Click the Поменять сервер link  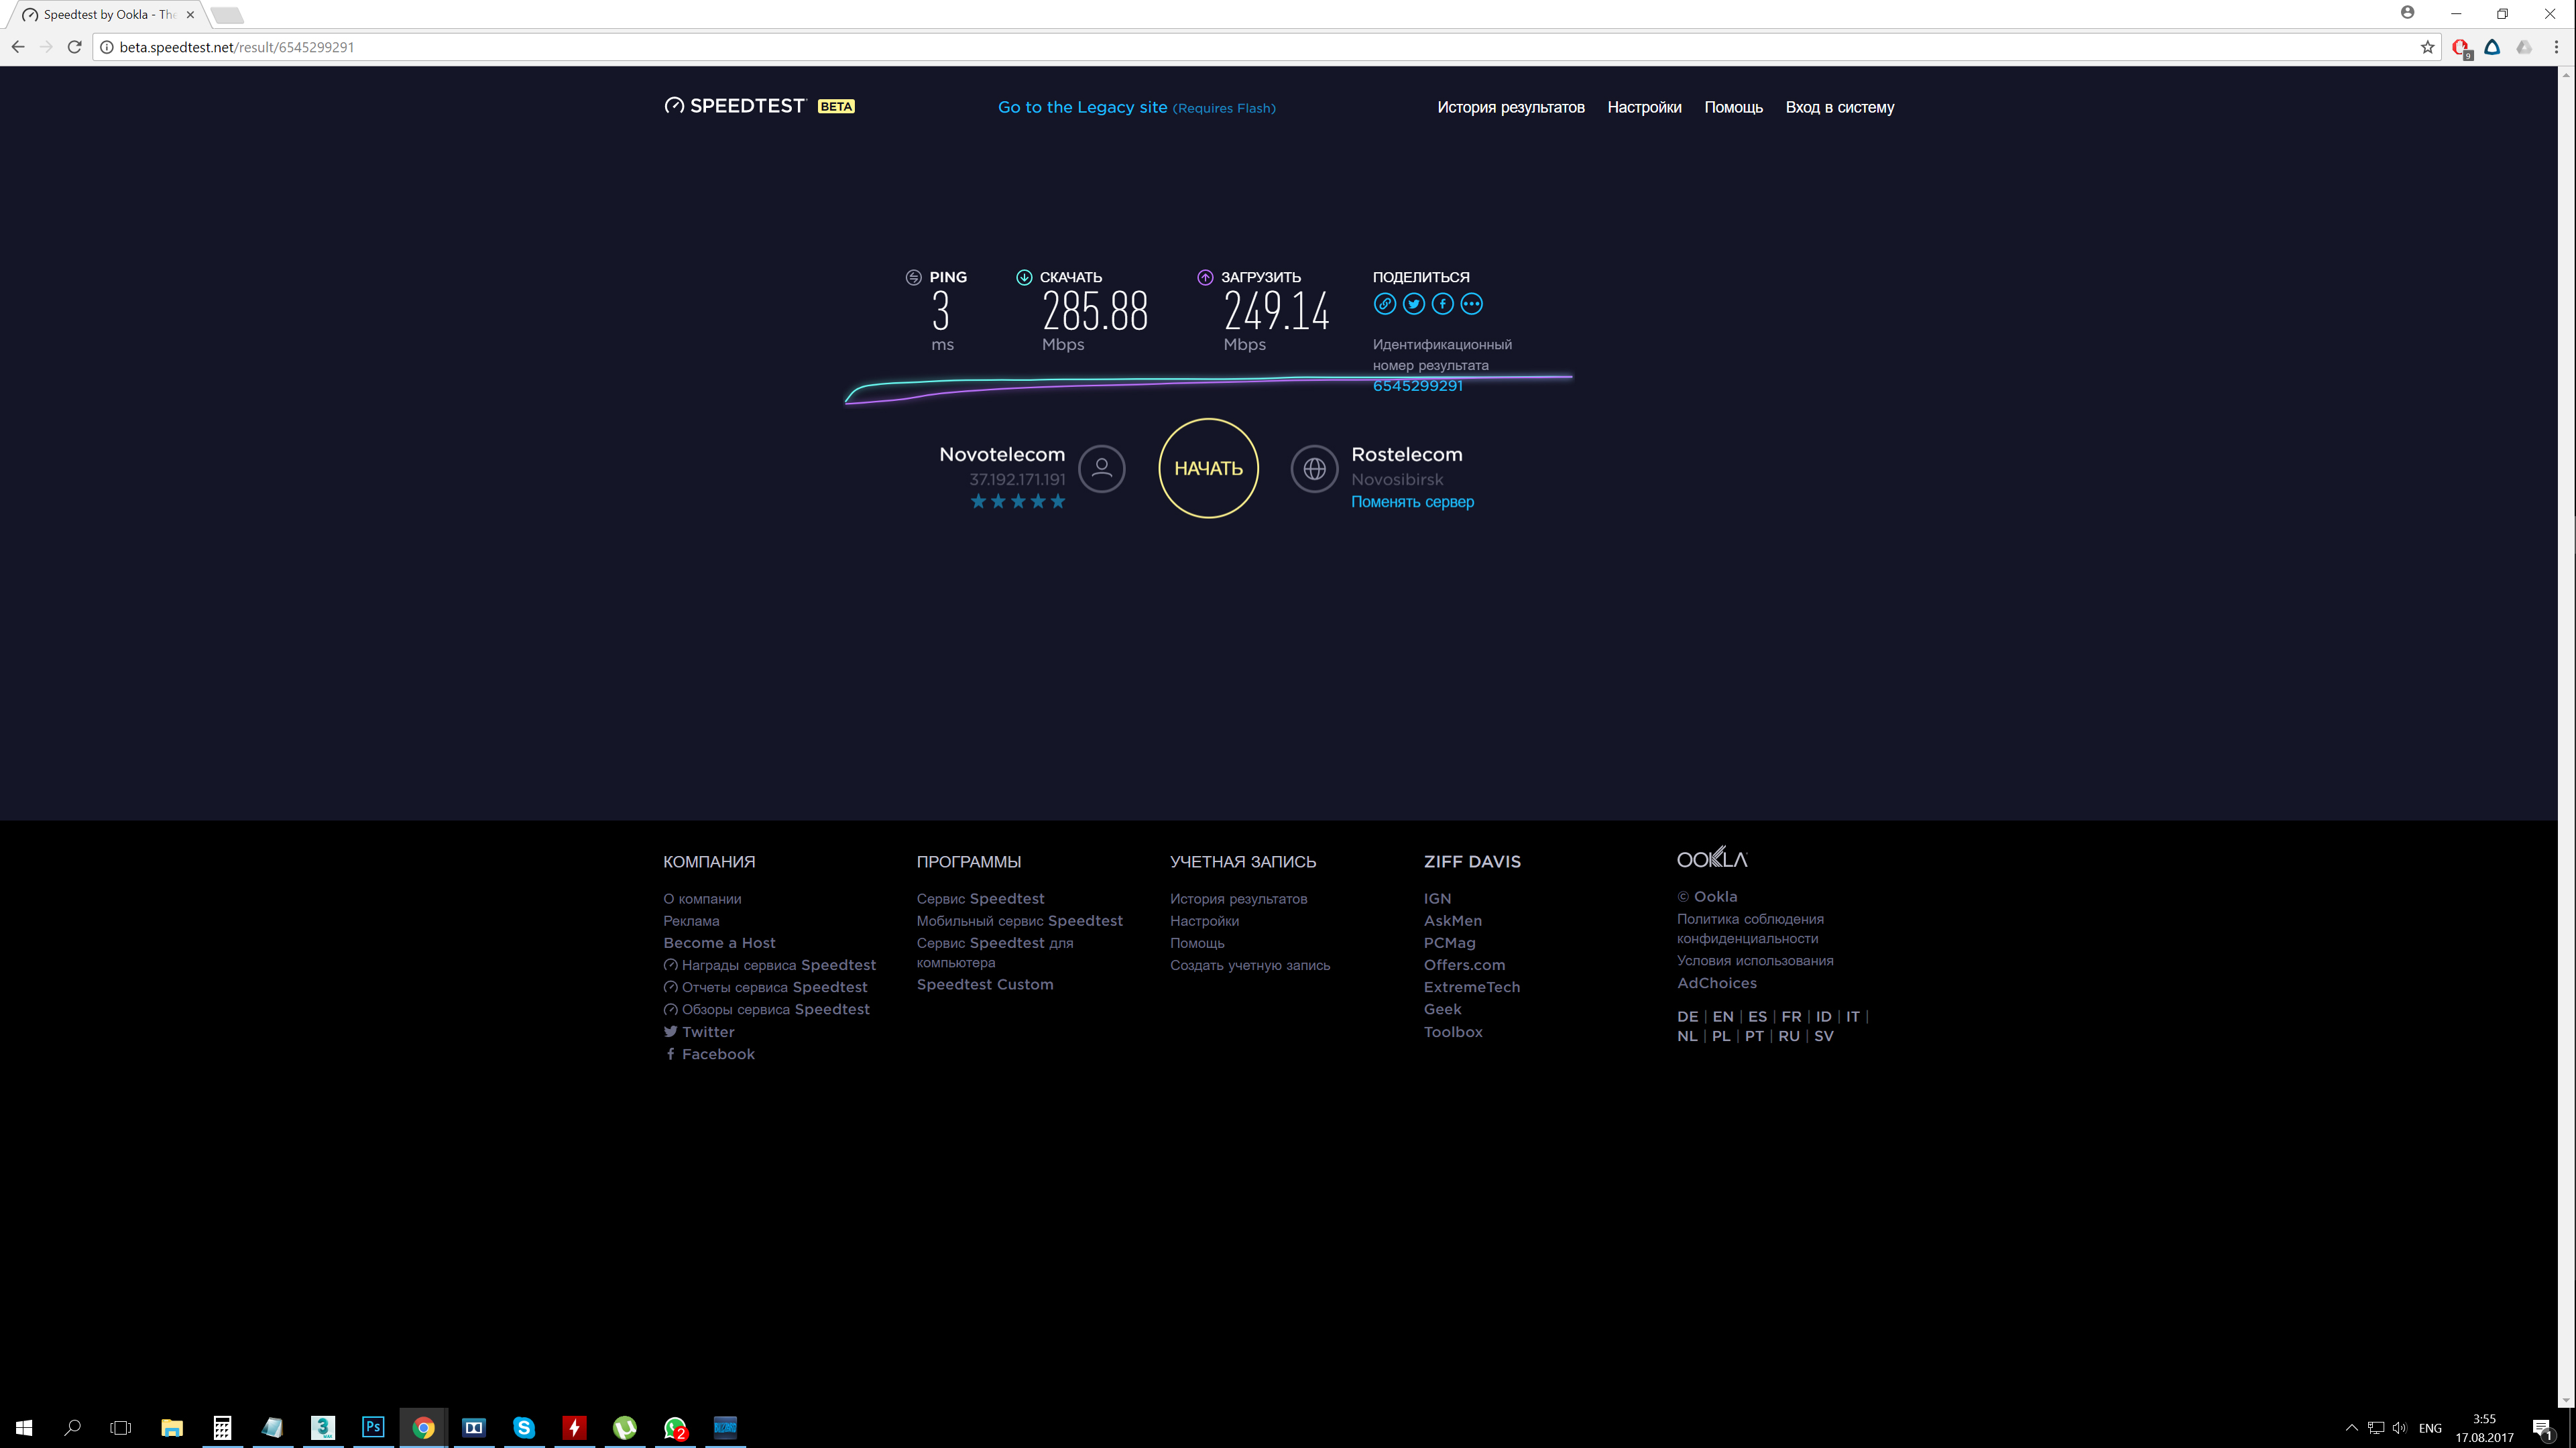pos(1412,502)
